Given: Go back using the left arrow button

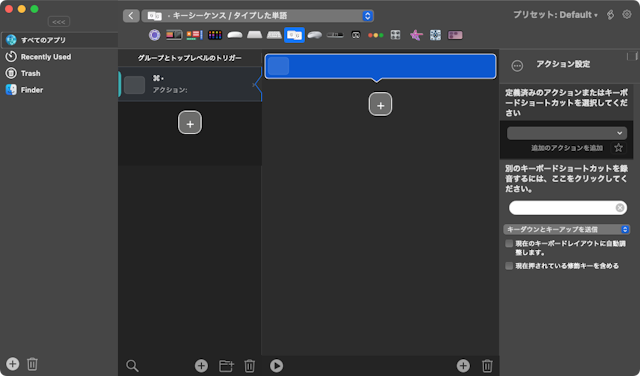Looking at the screenshot, I should tap(131, 16).
